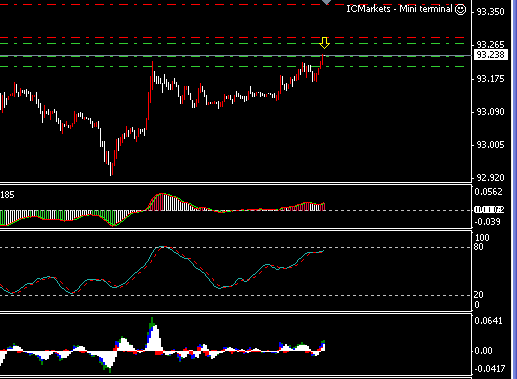Click the blue vertical scrollbar at right edge
517x379 pixels.
(514, 189)
